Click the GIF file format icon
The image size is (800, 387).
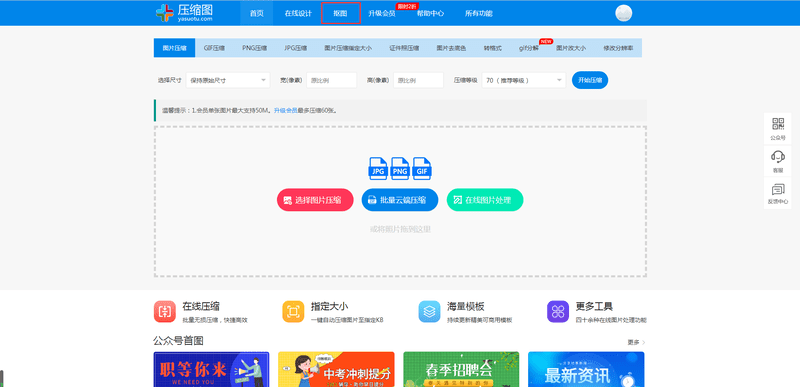pyautogui.click(x=422, y=169)
